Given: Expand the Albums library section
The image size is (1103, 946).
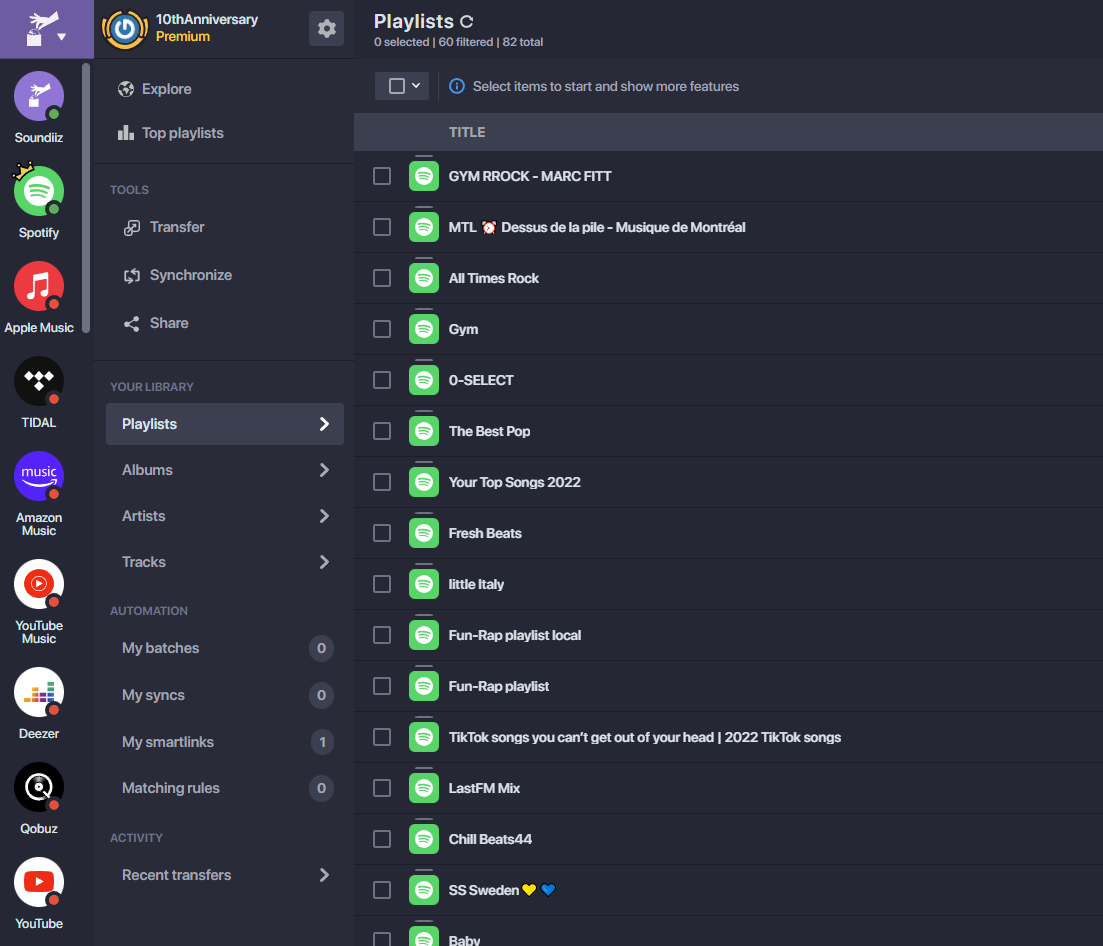Looking at the screenshot, I should [x=224, y=470].
